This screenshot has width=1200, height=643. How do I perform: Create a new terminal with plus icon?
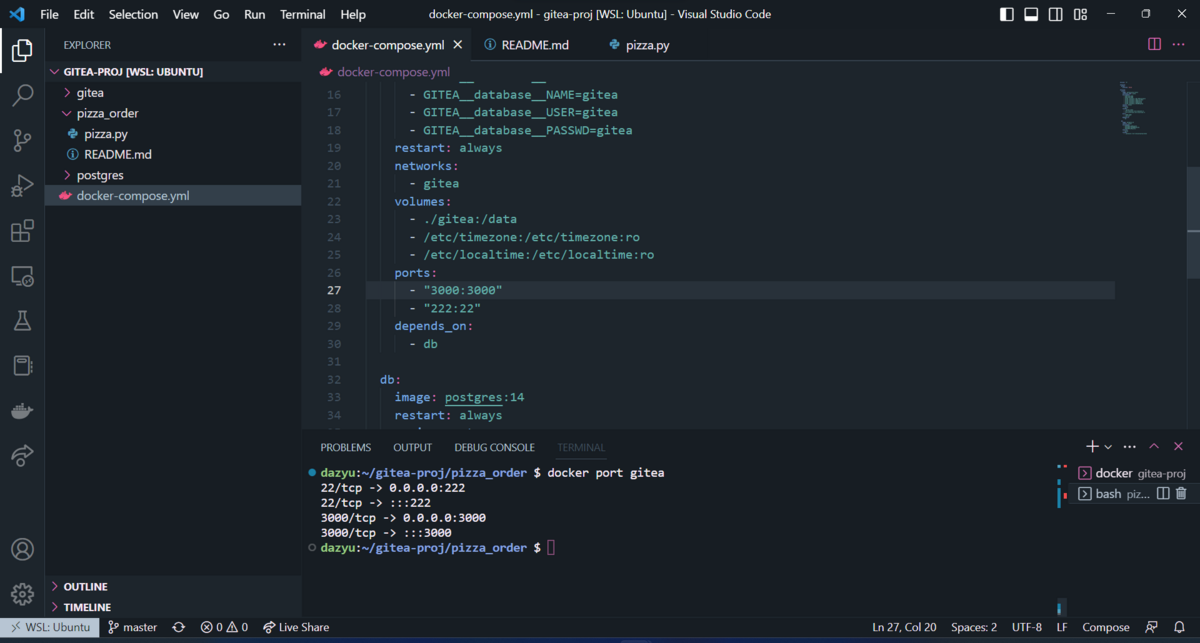point(1092,447)
